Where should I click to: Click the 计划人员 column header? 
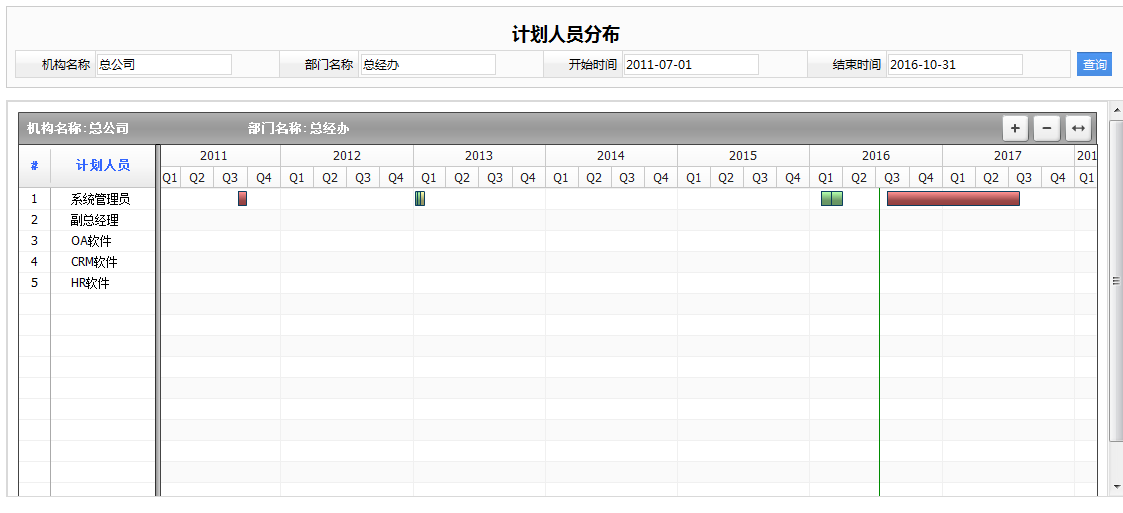click(103, 166)
